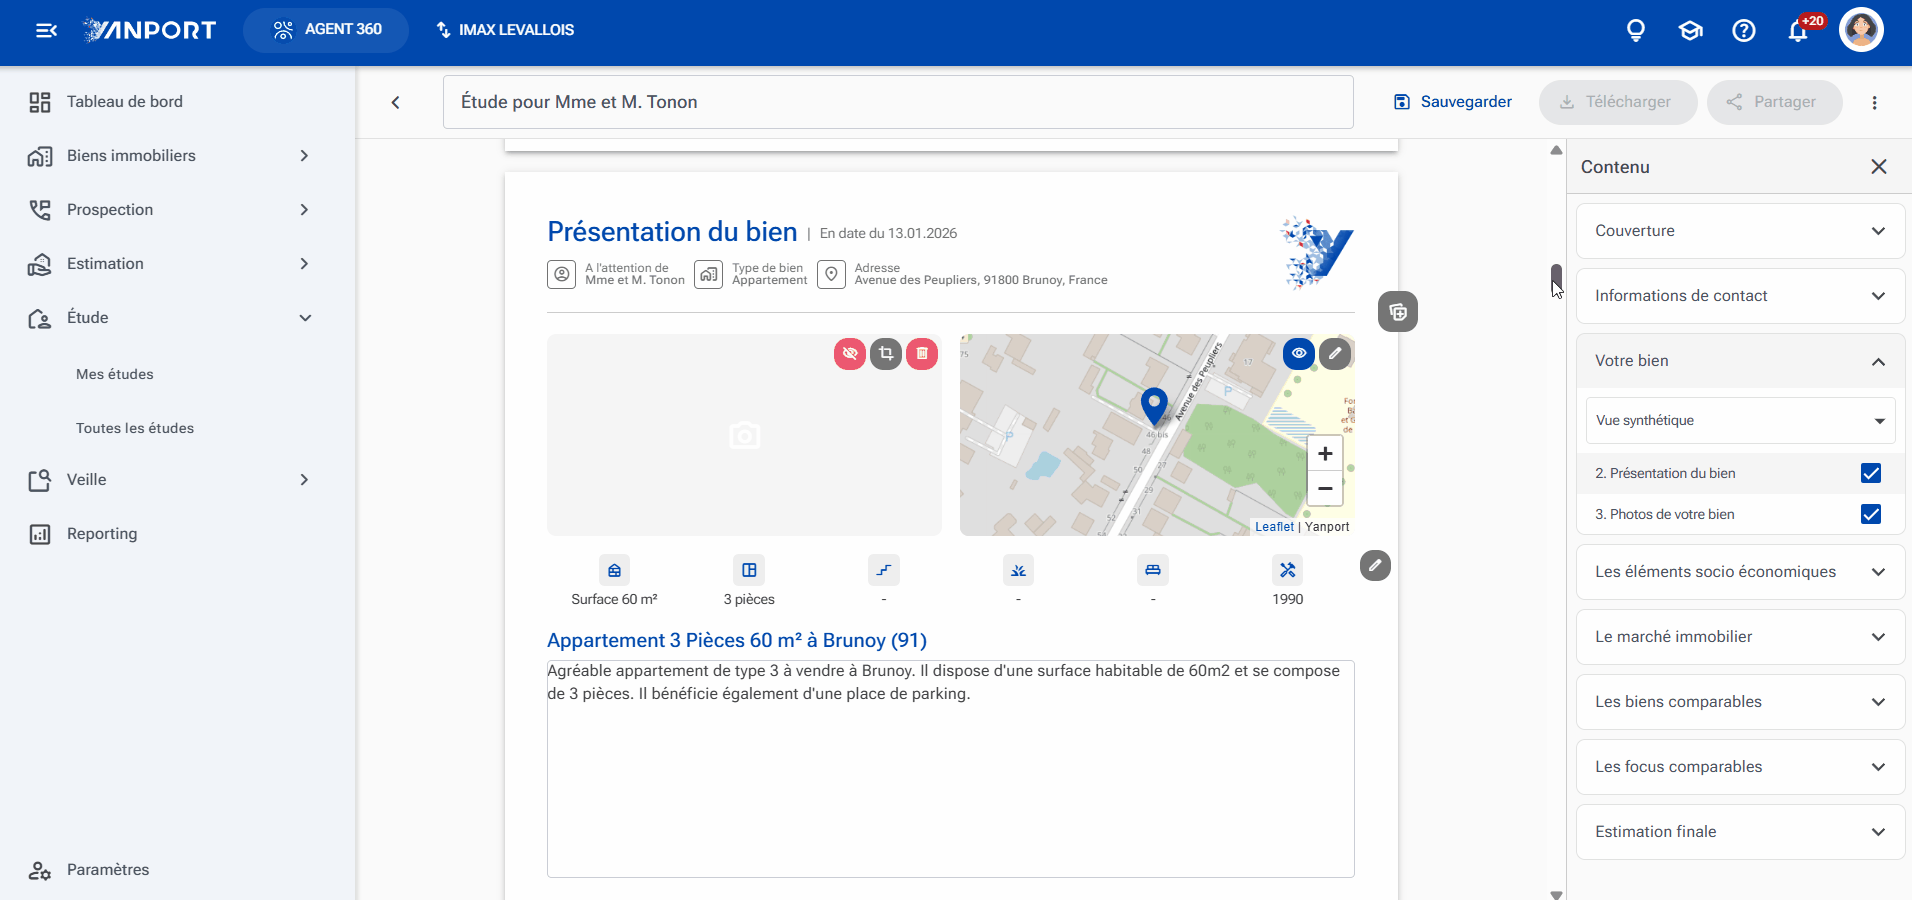
Task: Edit property characteristics with pencil icon
Action: pyautogui.click(x=1376, y=566)
